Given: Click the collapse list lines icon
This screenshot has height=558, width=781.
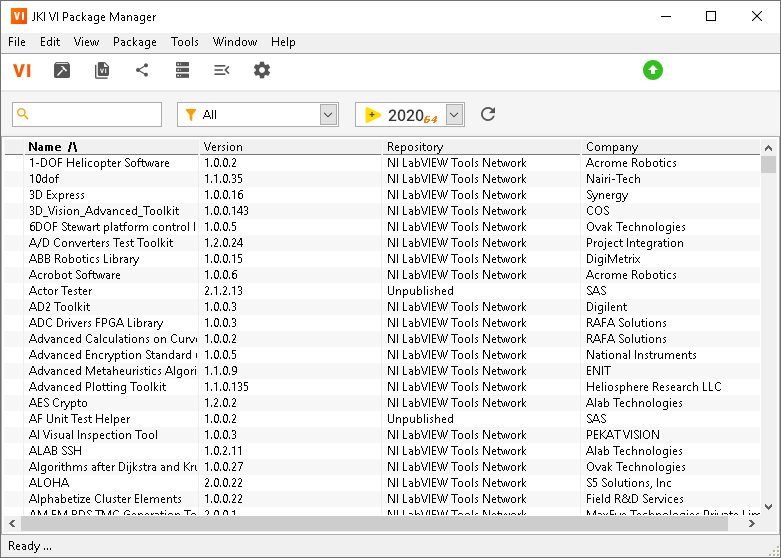Looking at the screenshot, I should (x=222, y=70).
